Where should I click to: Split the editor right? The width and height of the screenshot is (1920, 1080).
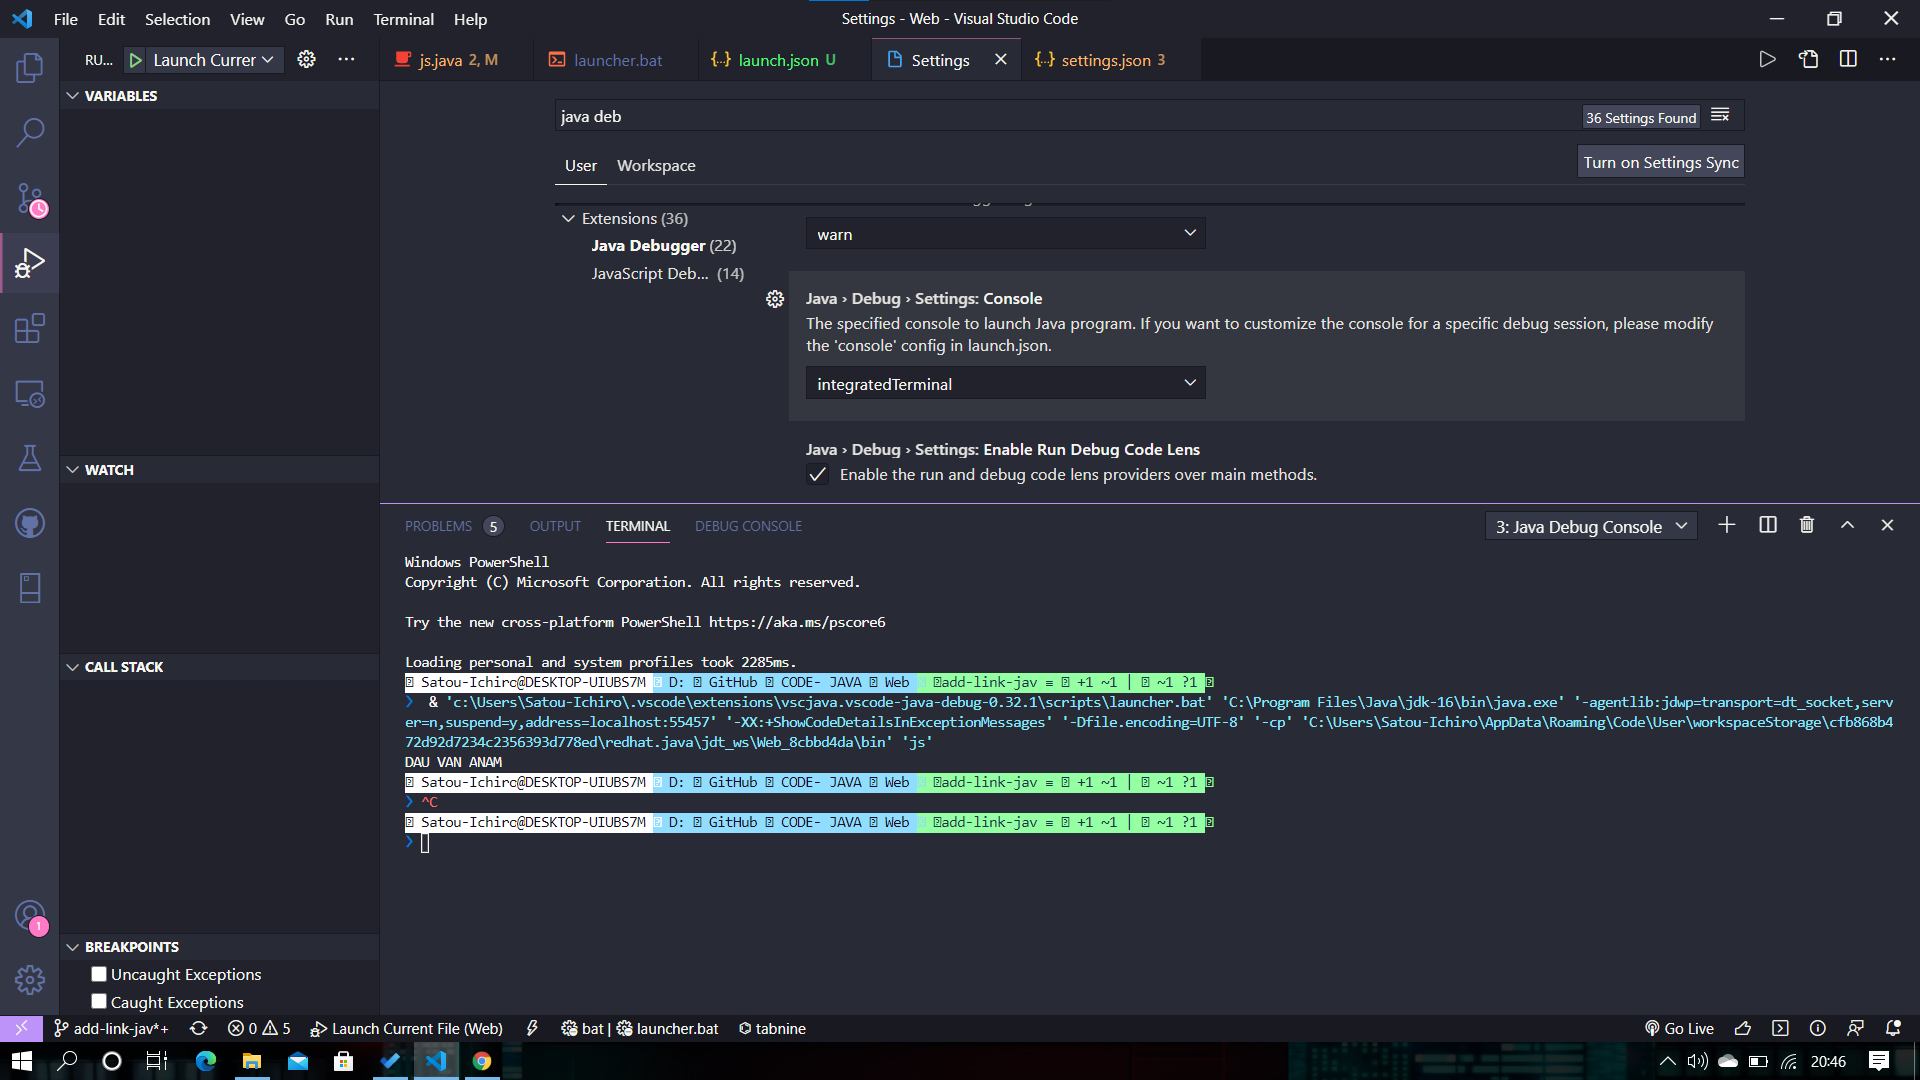[1848, 60]
